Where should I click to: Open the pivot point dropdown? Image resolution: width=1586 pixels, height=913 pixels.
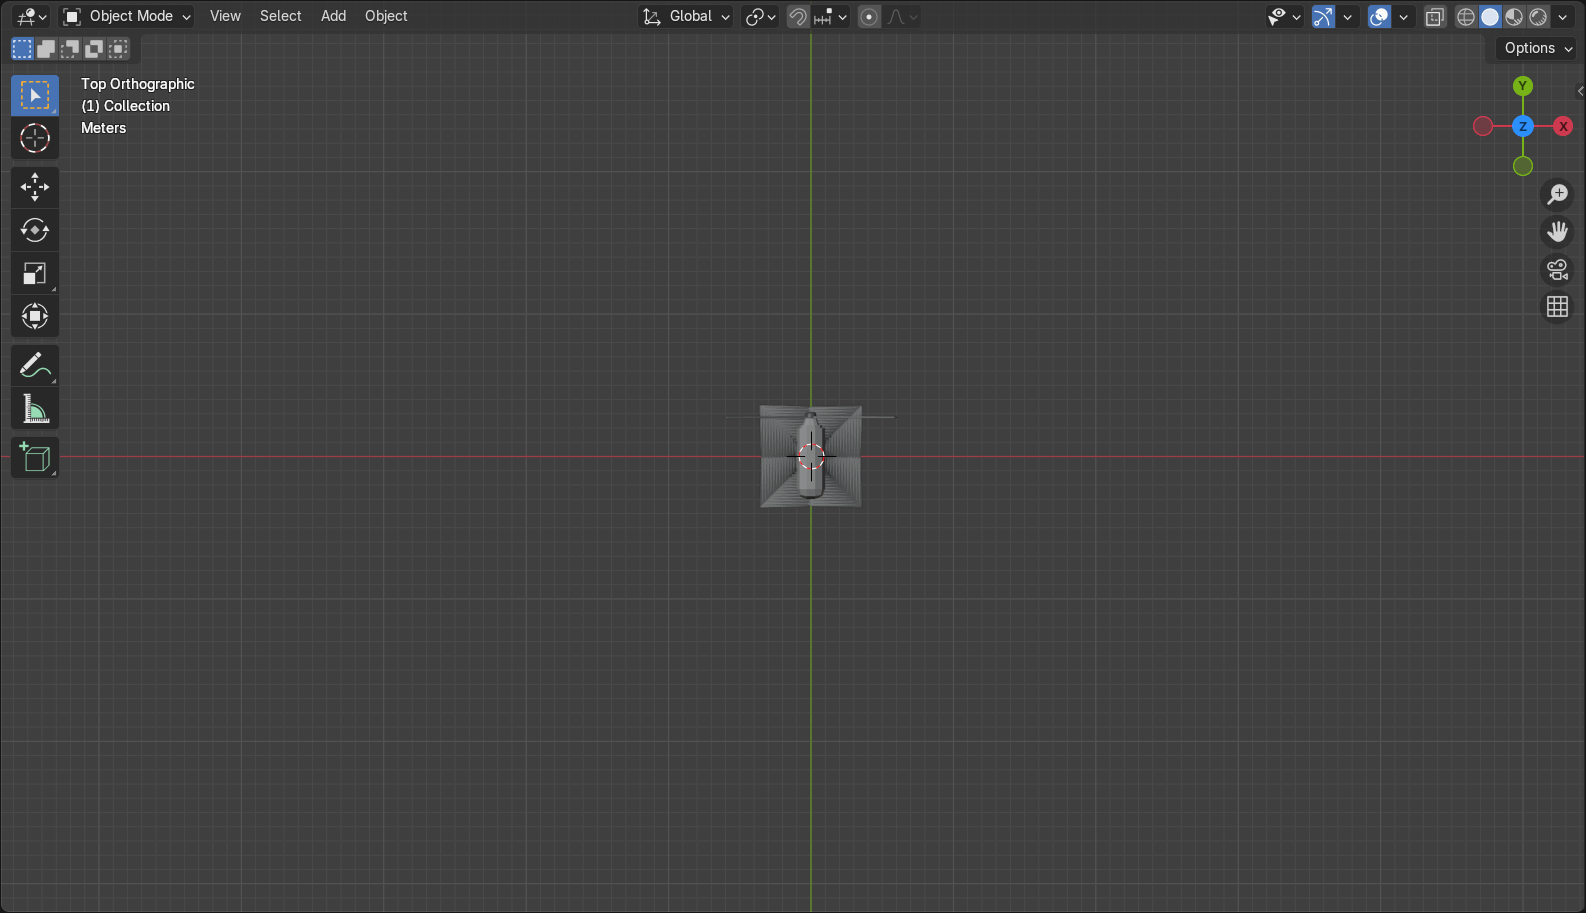[761, 17]
